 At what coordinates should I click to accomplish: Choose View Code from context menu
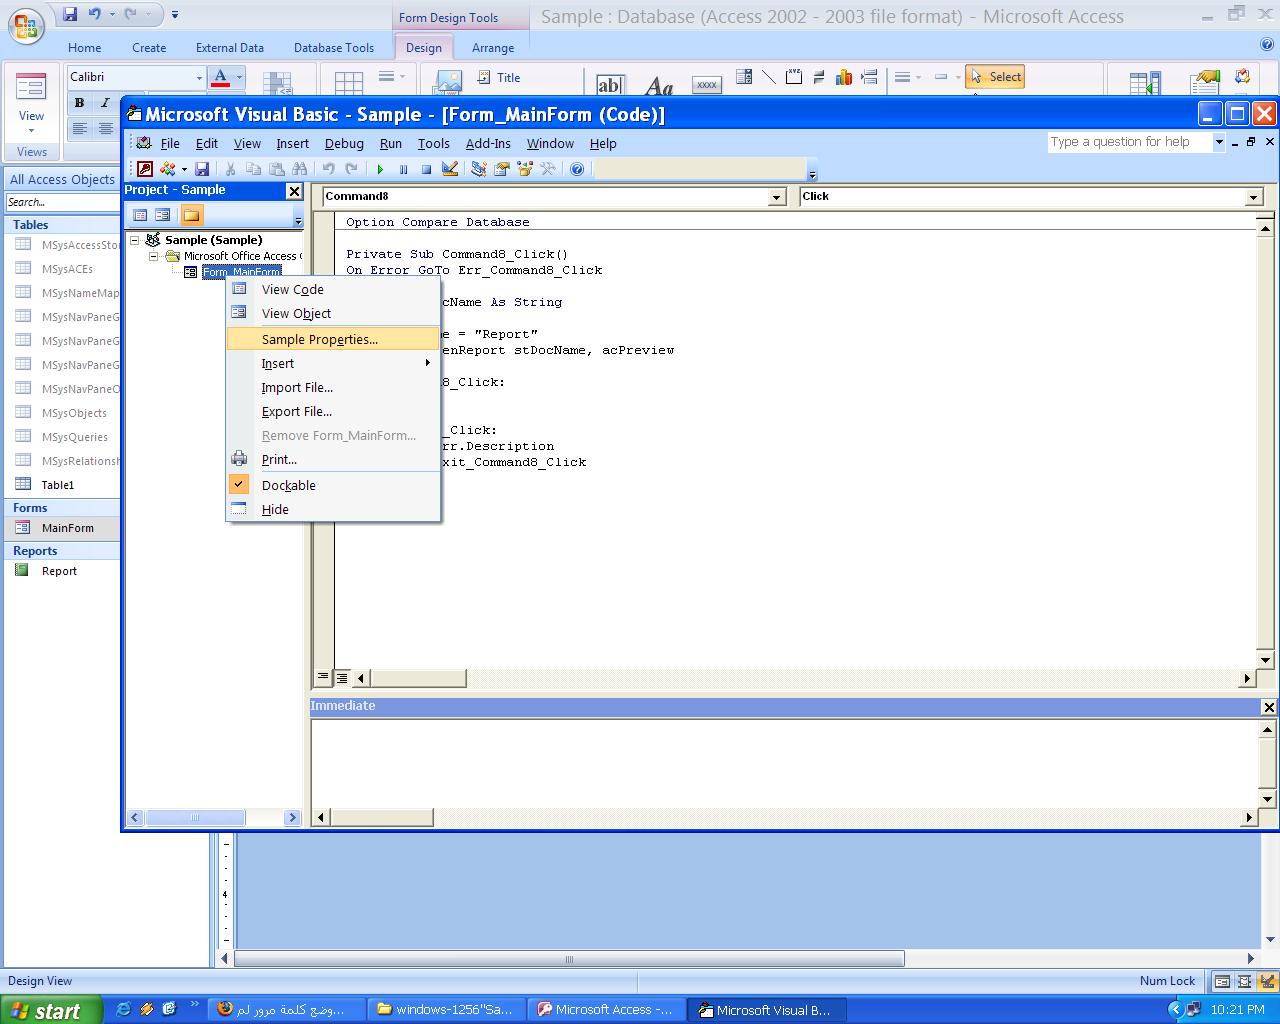[x=334, y=289]
